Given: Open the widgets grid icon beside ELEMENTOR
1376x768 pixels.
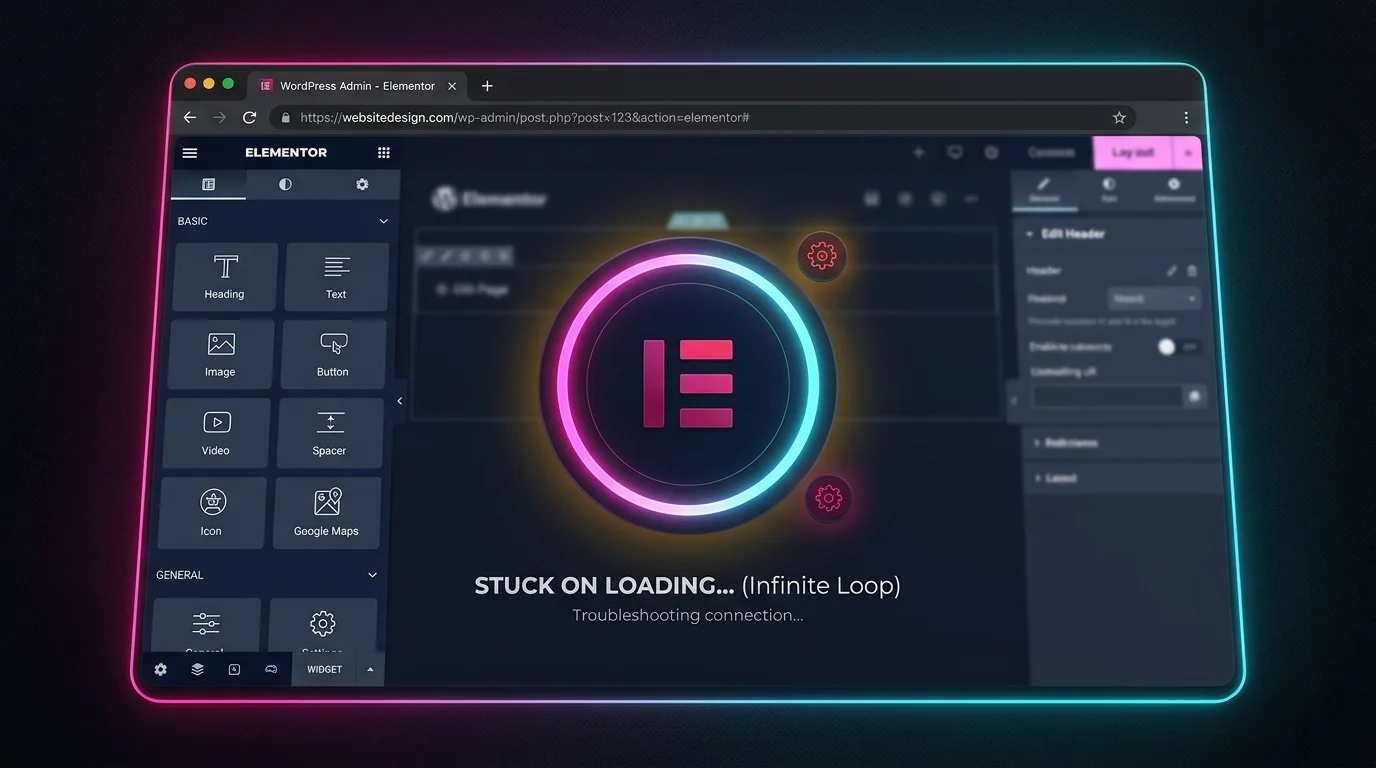Looking at the screenshot, I should click(384, 153).
